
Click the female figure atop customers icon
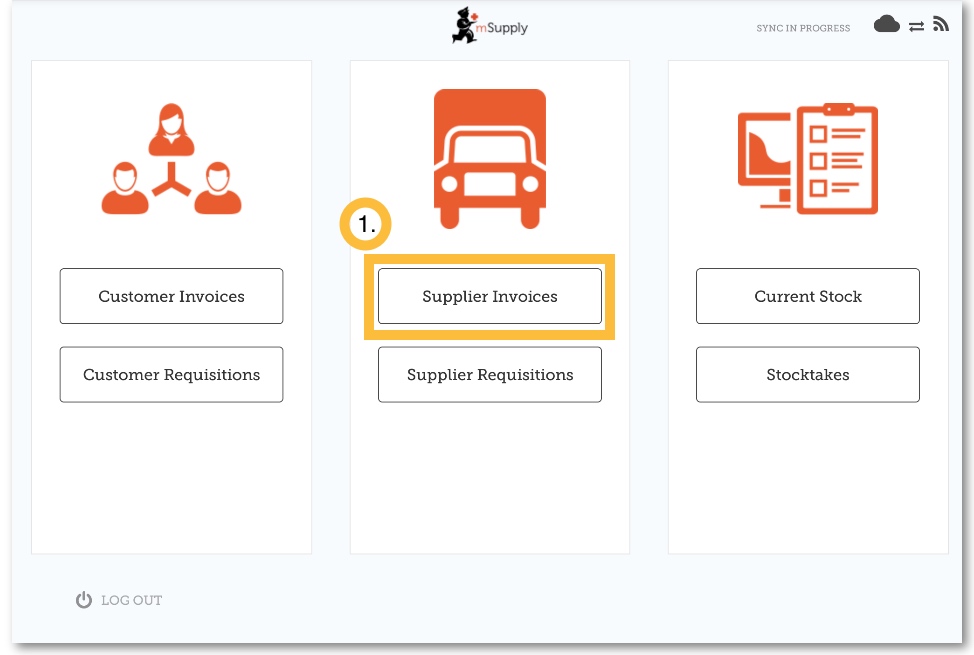pyautogui.click(x=171, y=130)
